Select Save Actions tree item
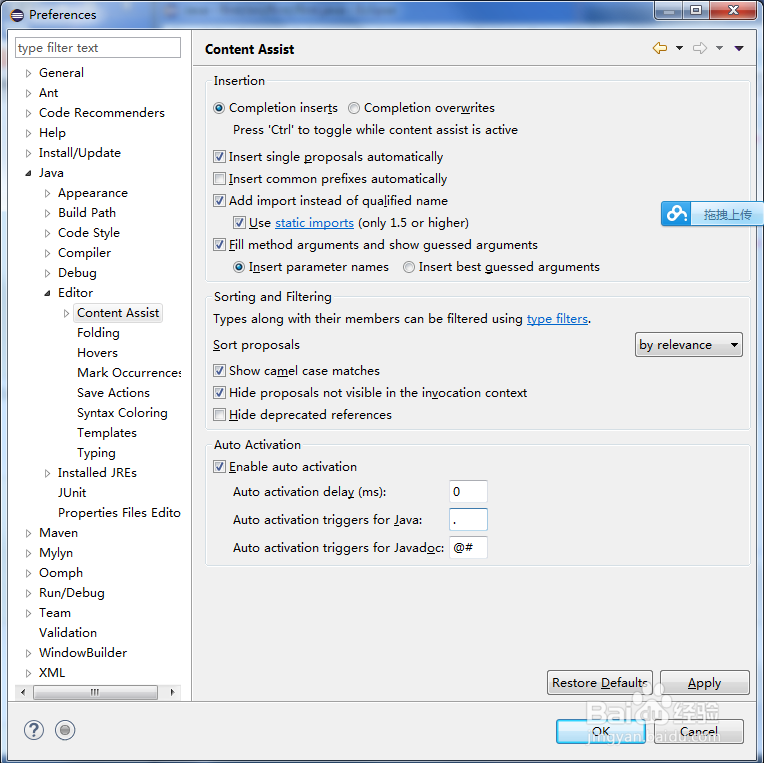Viewport: 764px width, 763px height. click(x=113, y=393)
